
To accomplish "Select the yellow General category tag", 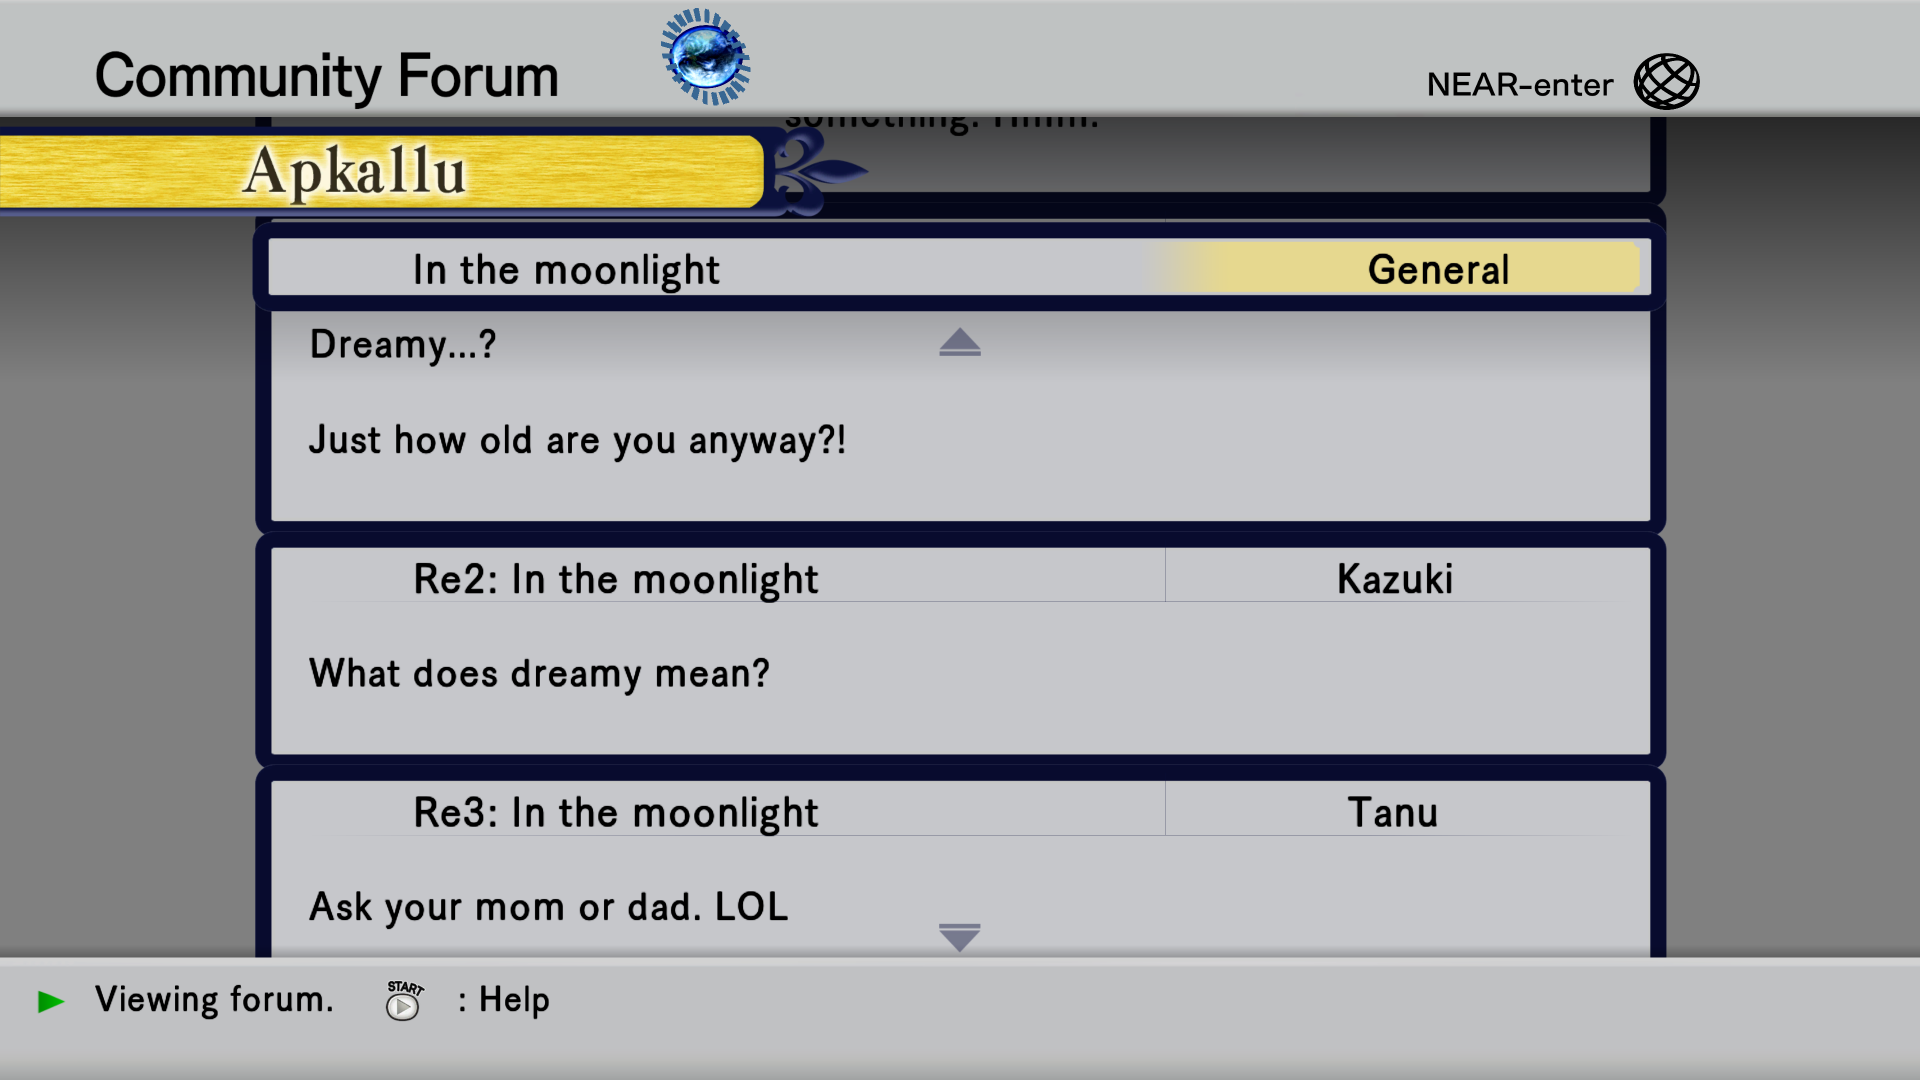I will pyautogui.click(x=1437, y=270).
